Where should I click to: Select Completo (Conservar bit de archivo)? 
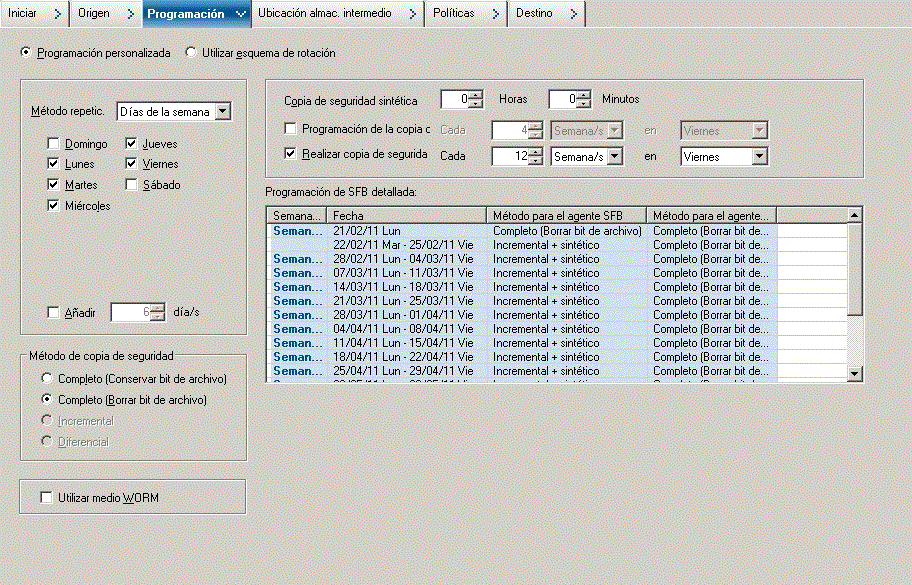click(46, 379)
